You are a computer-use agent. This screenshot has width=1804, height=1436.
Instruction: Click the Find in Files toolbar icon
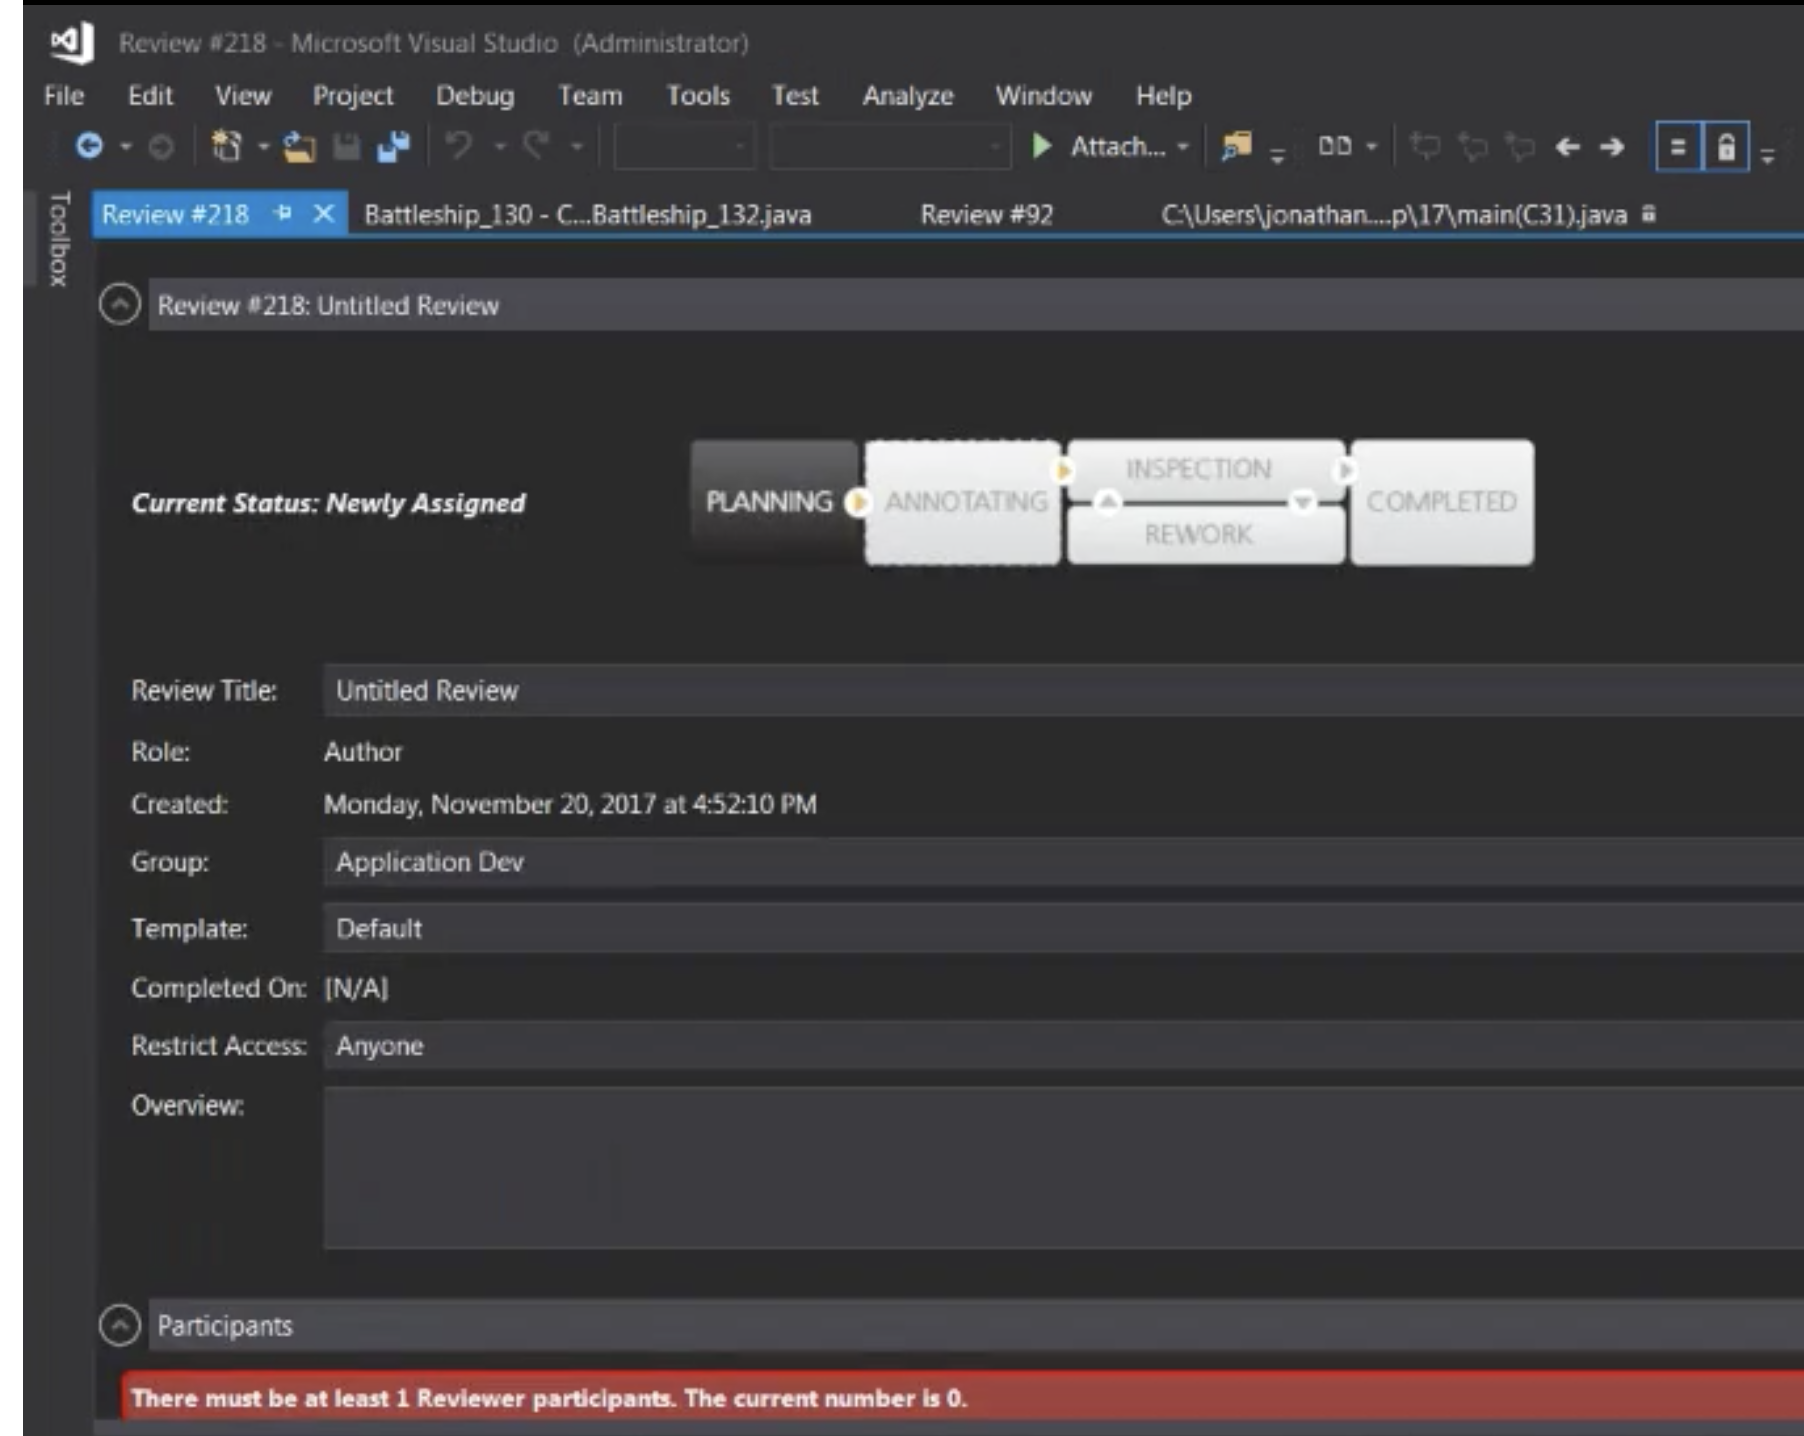[x=1237, y=146]
